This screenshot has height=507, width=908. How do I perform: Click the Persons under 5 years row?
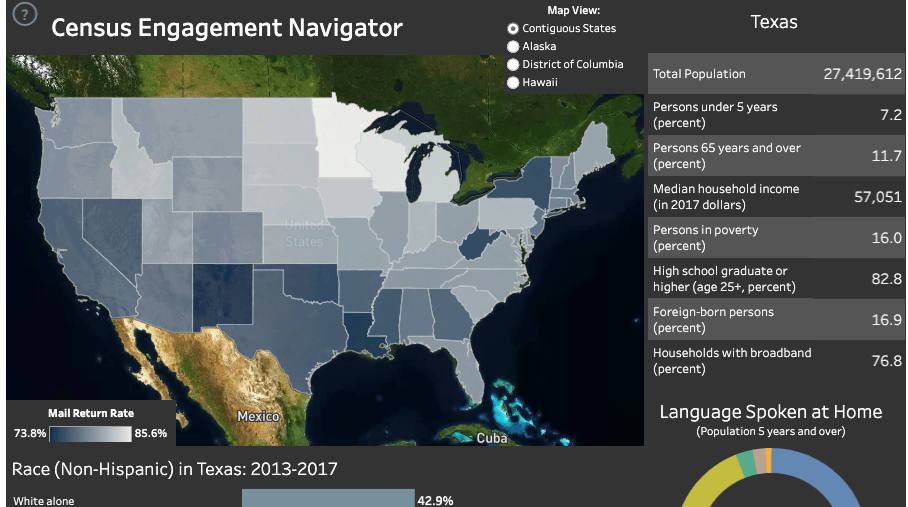[776, 115]
